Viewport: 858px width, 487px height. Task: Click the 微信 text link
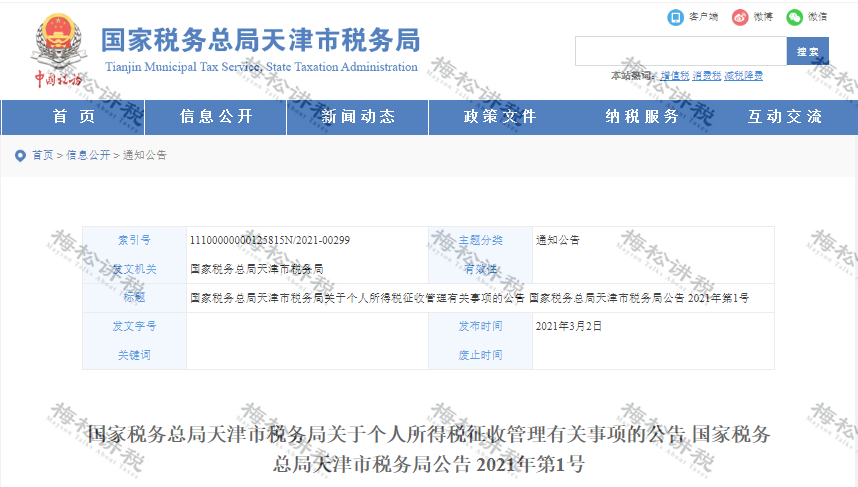point(818,17)
